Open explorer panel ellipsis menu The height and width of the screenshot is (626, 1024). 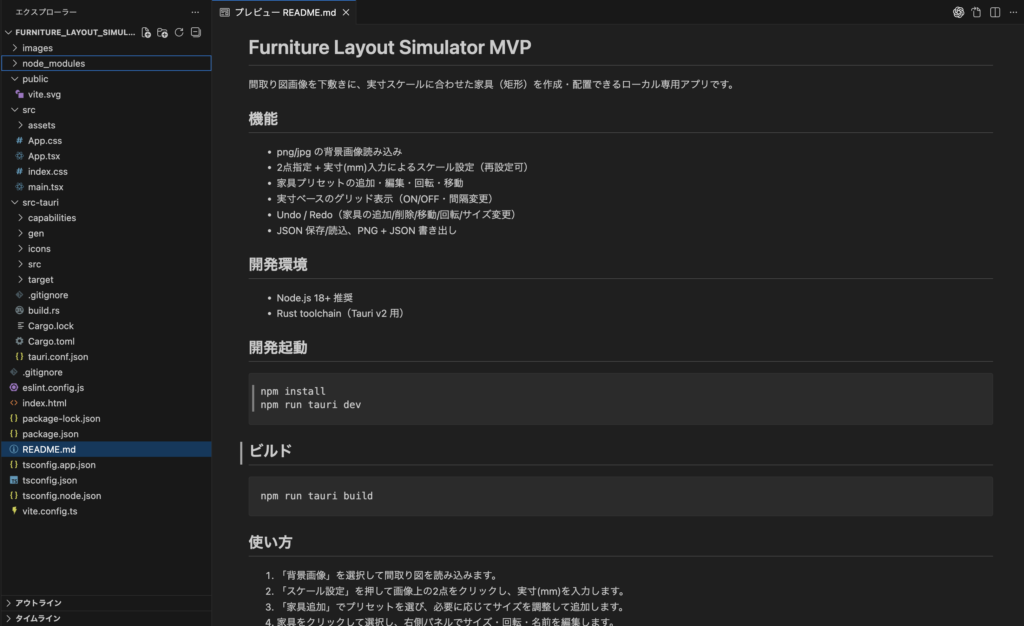(x=195, y=12)
